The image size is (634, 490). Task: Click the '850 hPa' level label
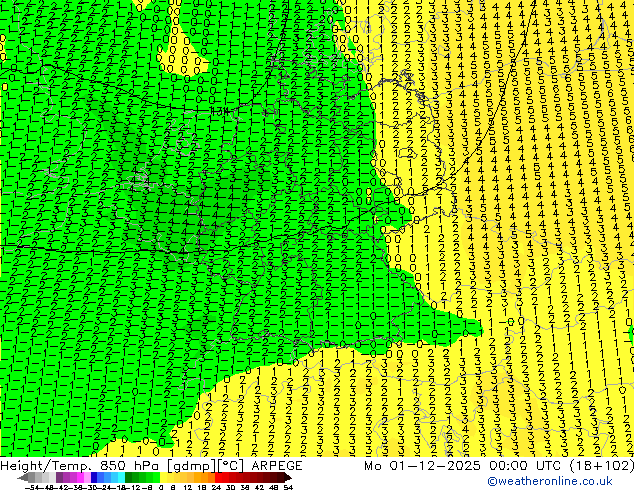point(128,466)
